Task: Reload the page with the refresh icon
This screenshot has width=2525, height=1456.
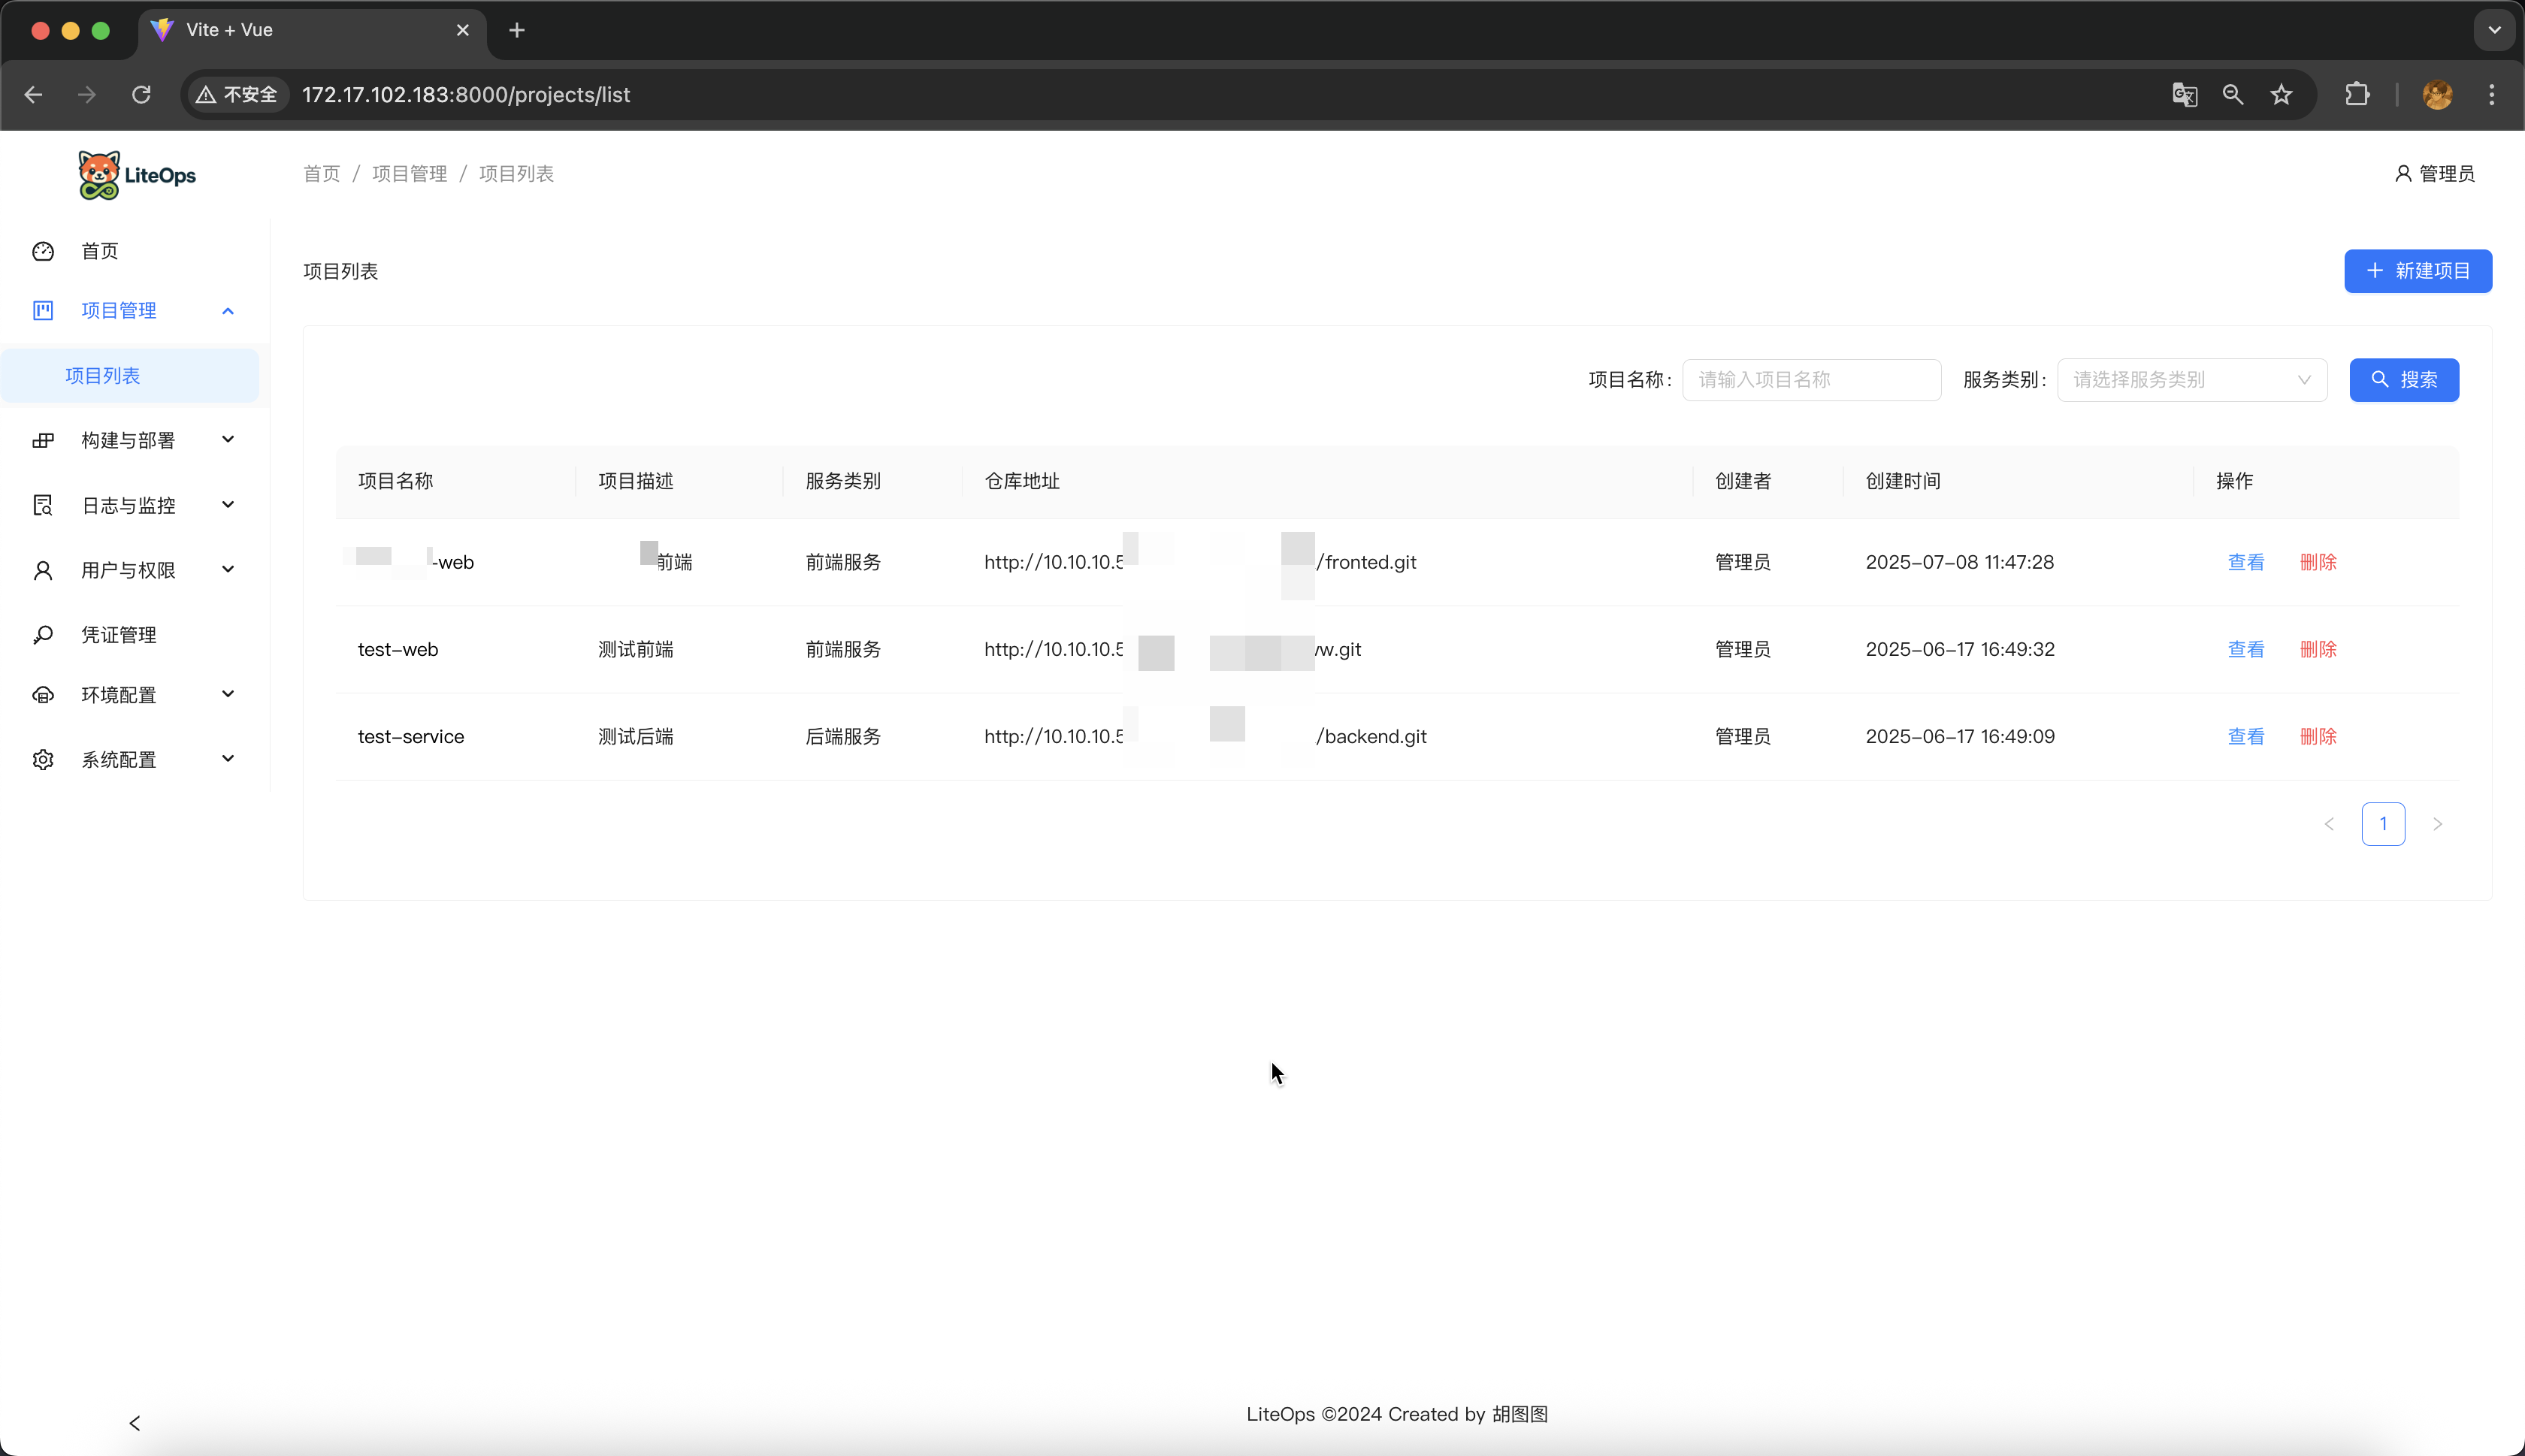Action: click(x=141, y=95)
